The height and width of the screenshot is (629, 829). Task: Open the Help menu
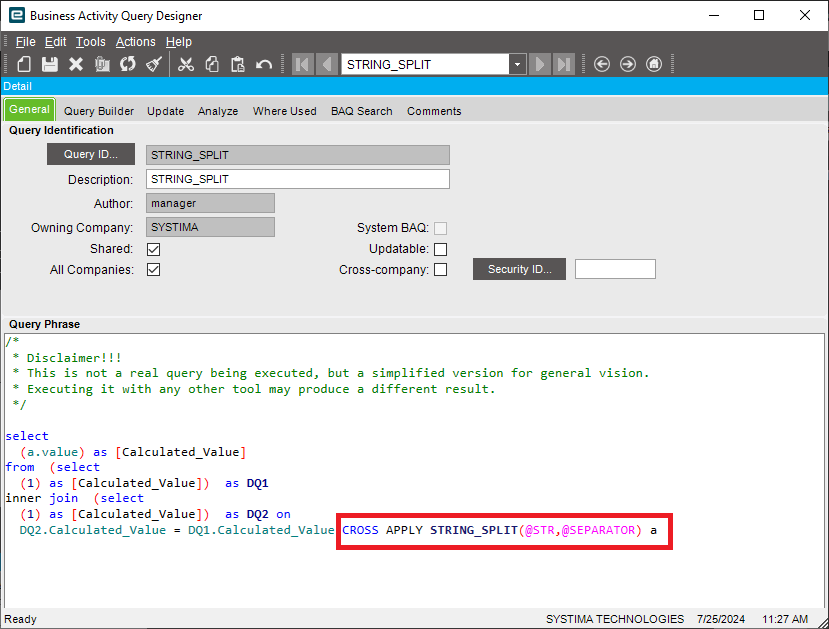[179, 42]
